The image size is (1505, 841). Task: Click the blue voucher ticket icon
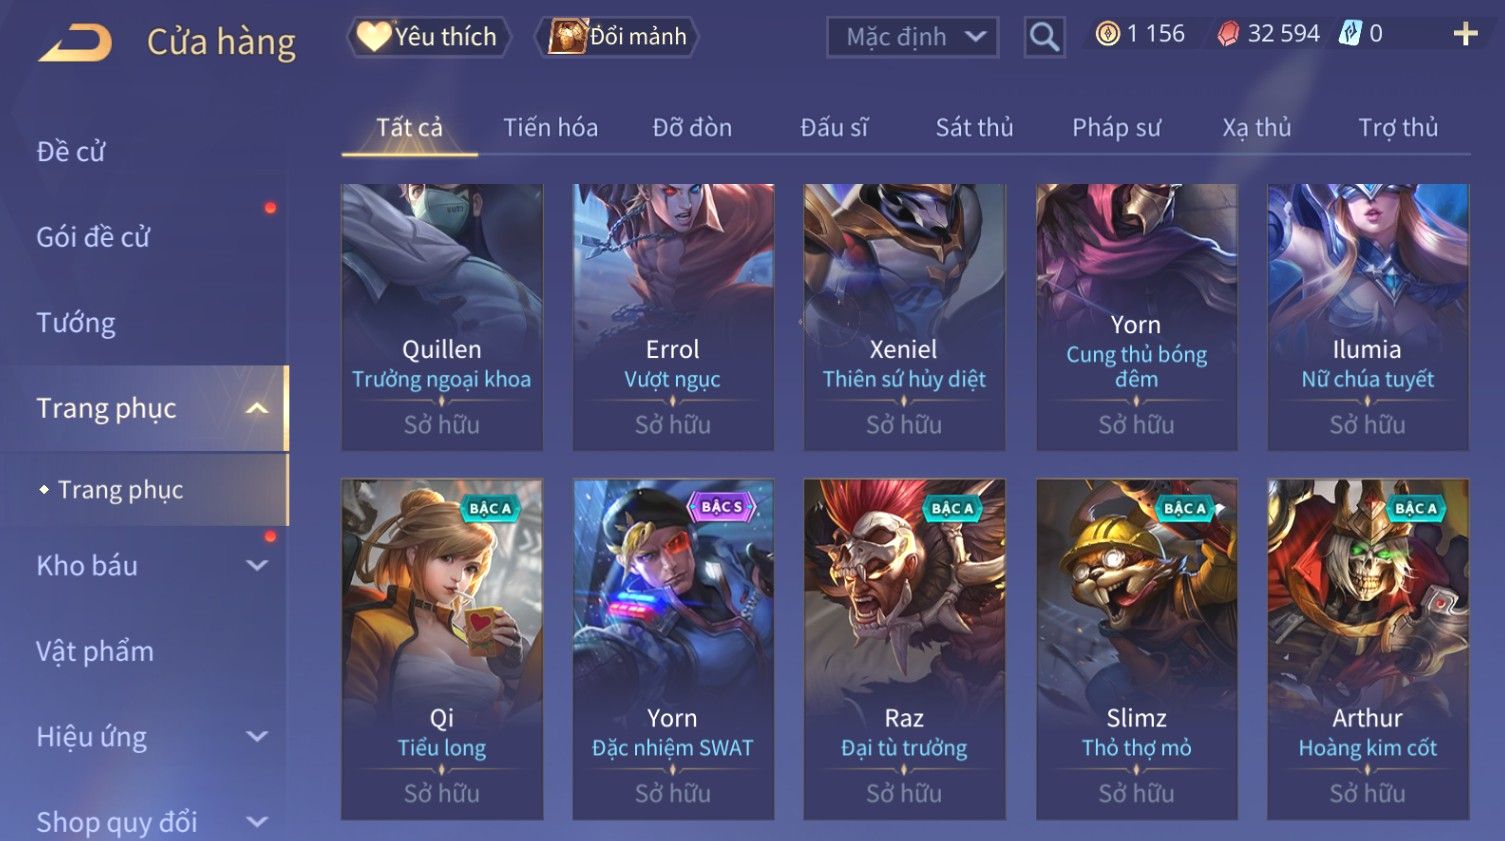pos(1350,34)
